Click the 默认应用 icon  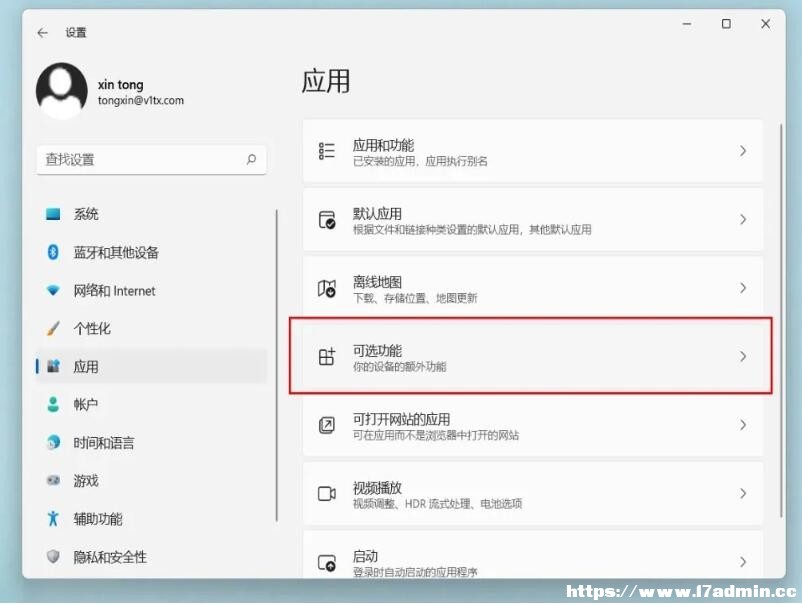[326, 220]
